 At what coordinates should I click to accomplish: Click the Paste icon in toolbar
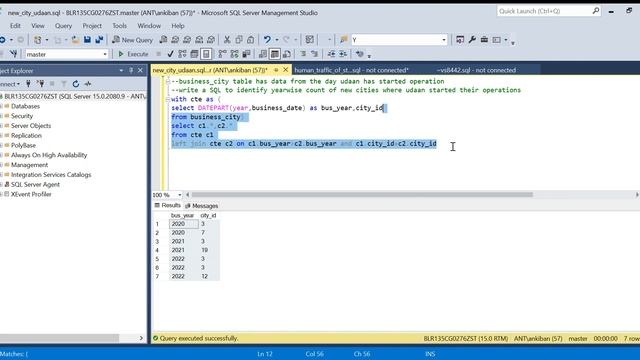251,40
